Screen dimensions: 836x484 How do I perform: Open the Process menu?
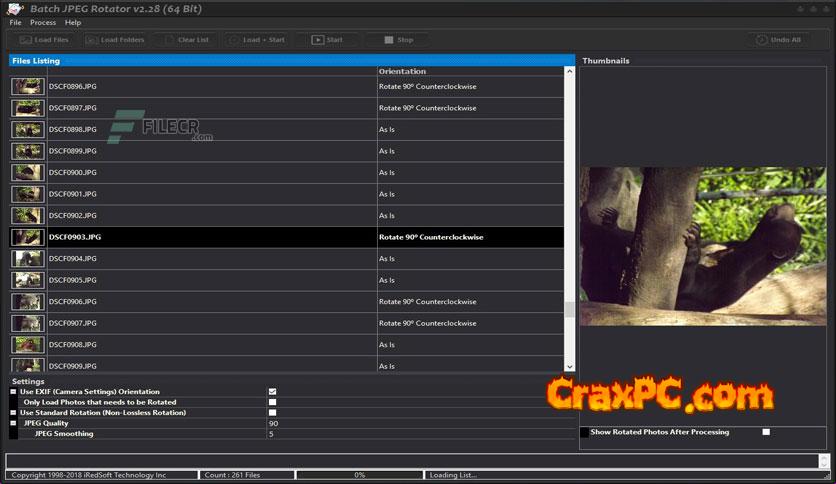click(x=42, y=22)
